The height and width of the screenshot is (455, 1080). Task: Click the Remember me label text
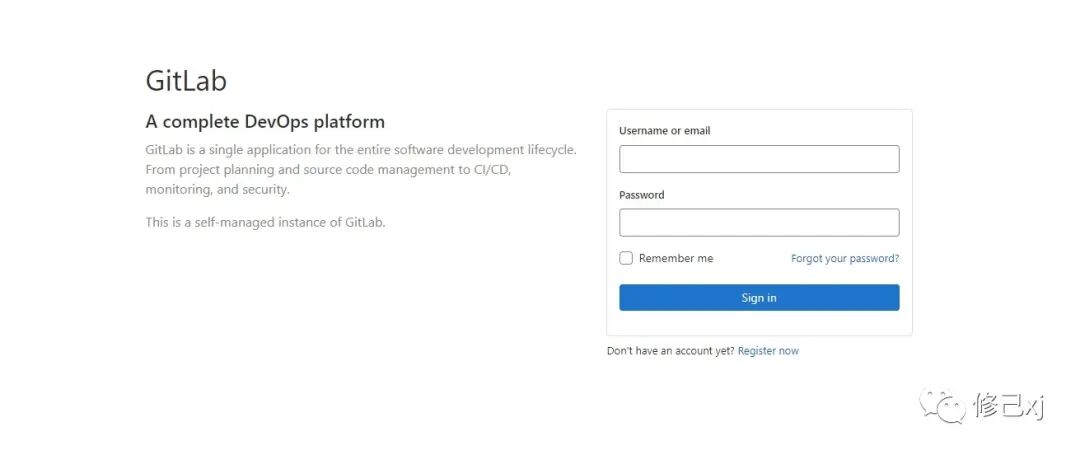point(676,258)
